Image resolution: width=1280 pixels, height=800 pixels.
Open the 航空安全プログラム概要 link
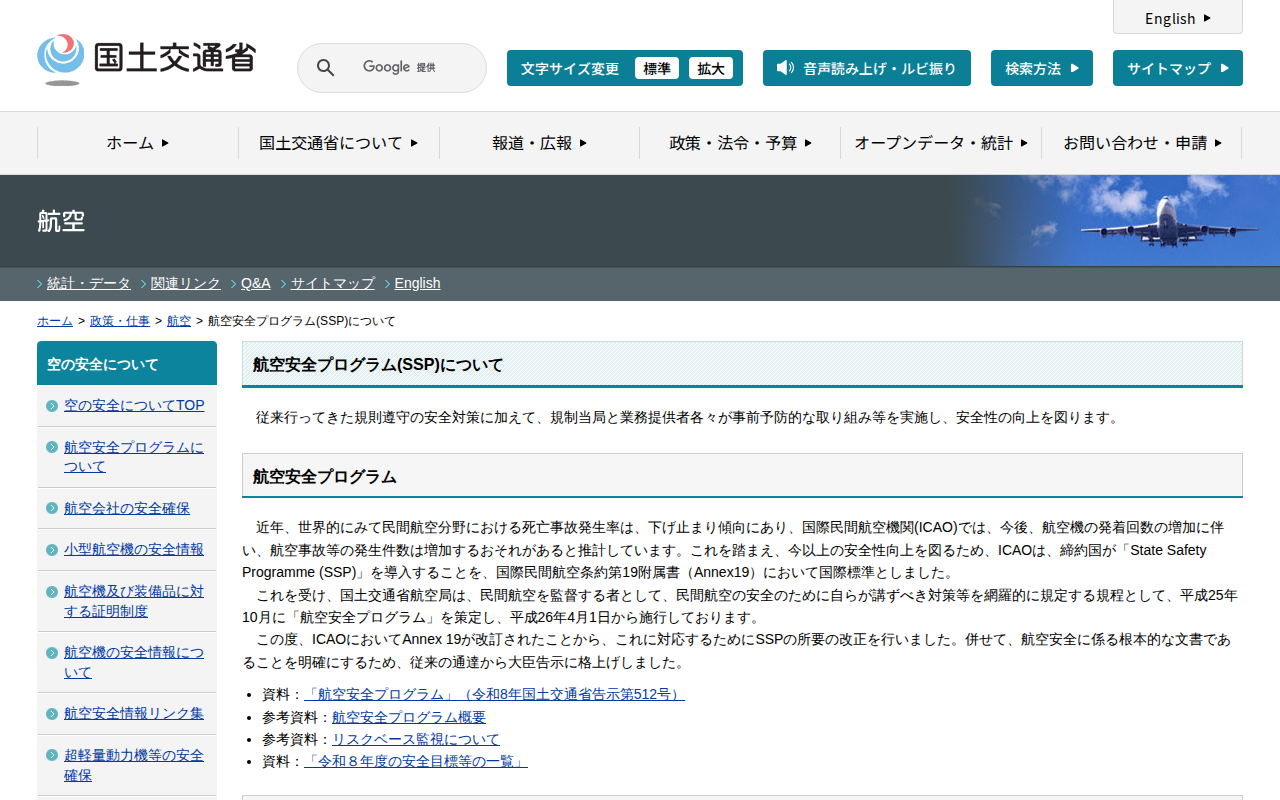[x=408, y=717]
